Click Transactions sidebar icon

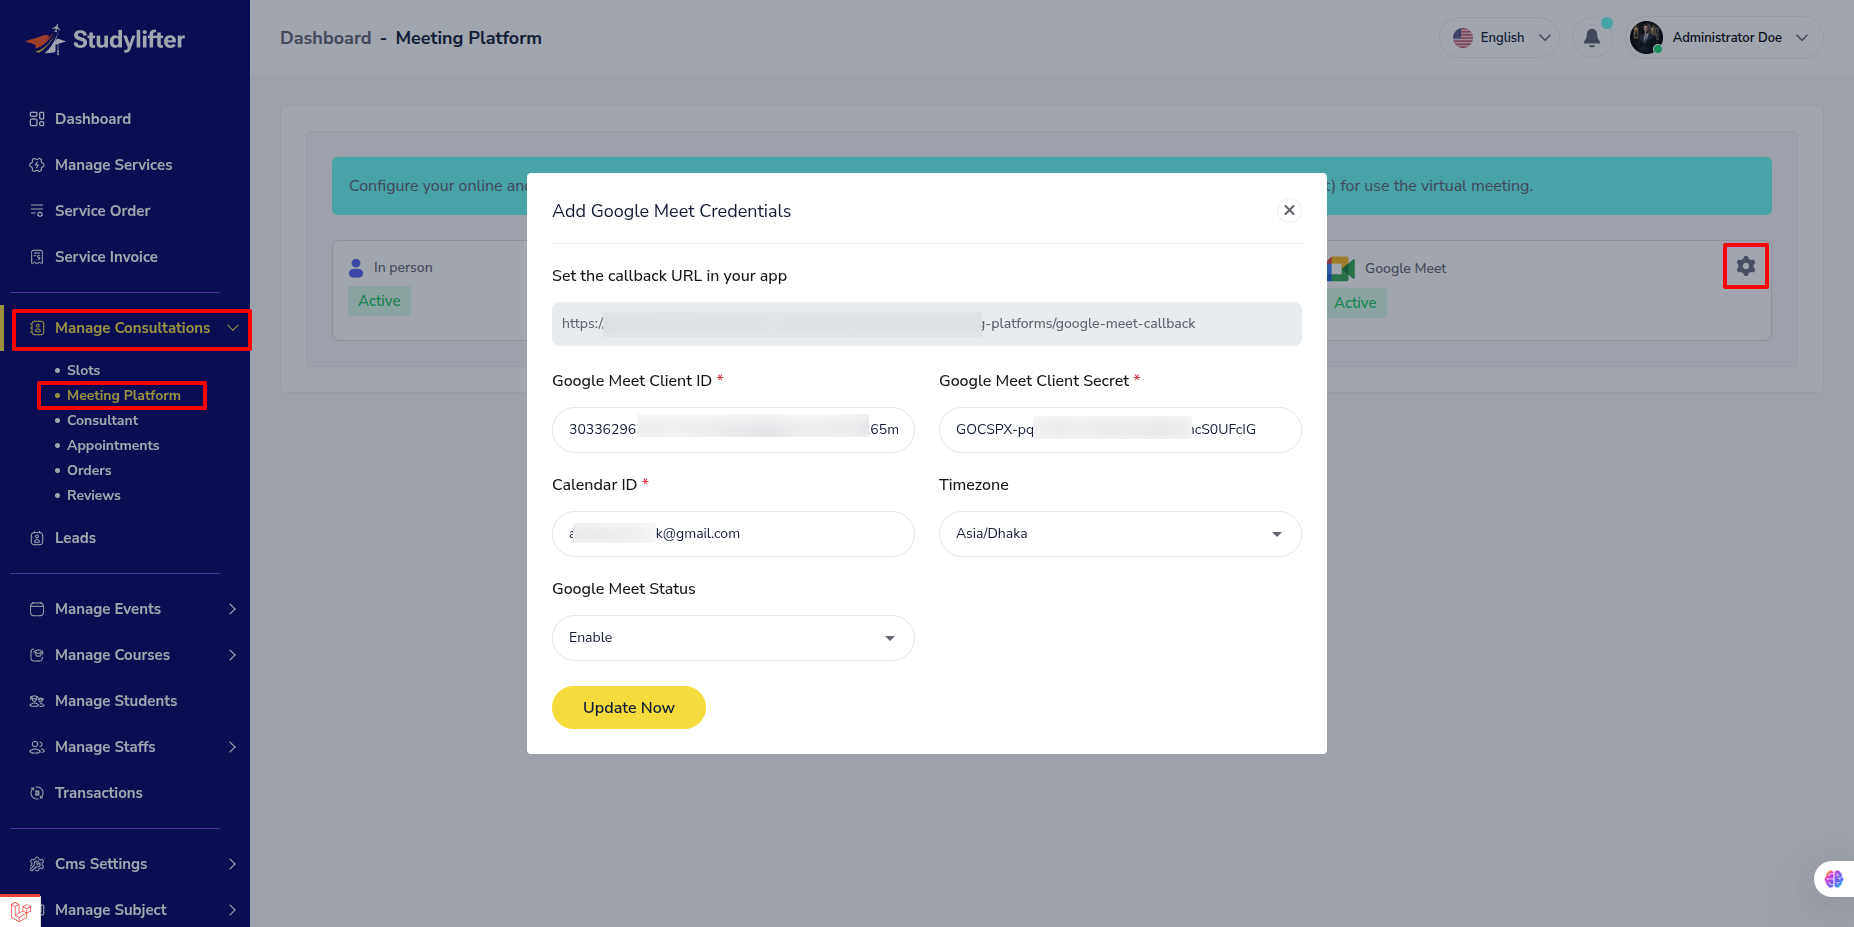(37, 793)
